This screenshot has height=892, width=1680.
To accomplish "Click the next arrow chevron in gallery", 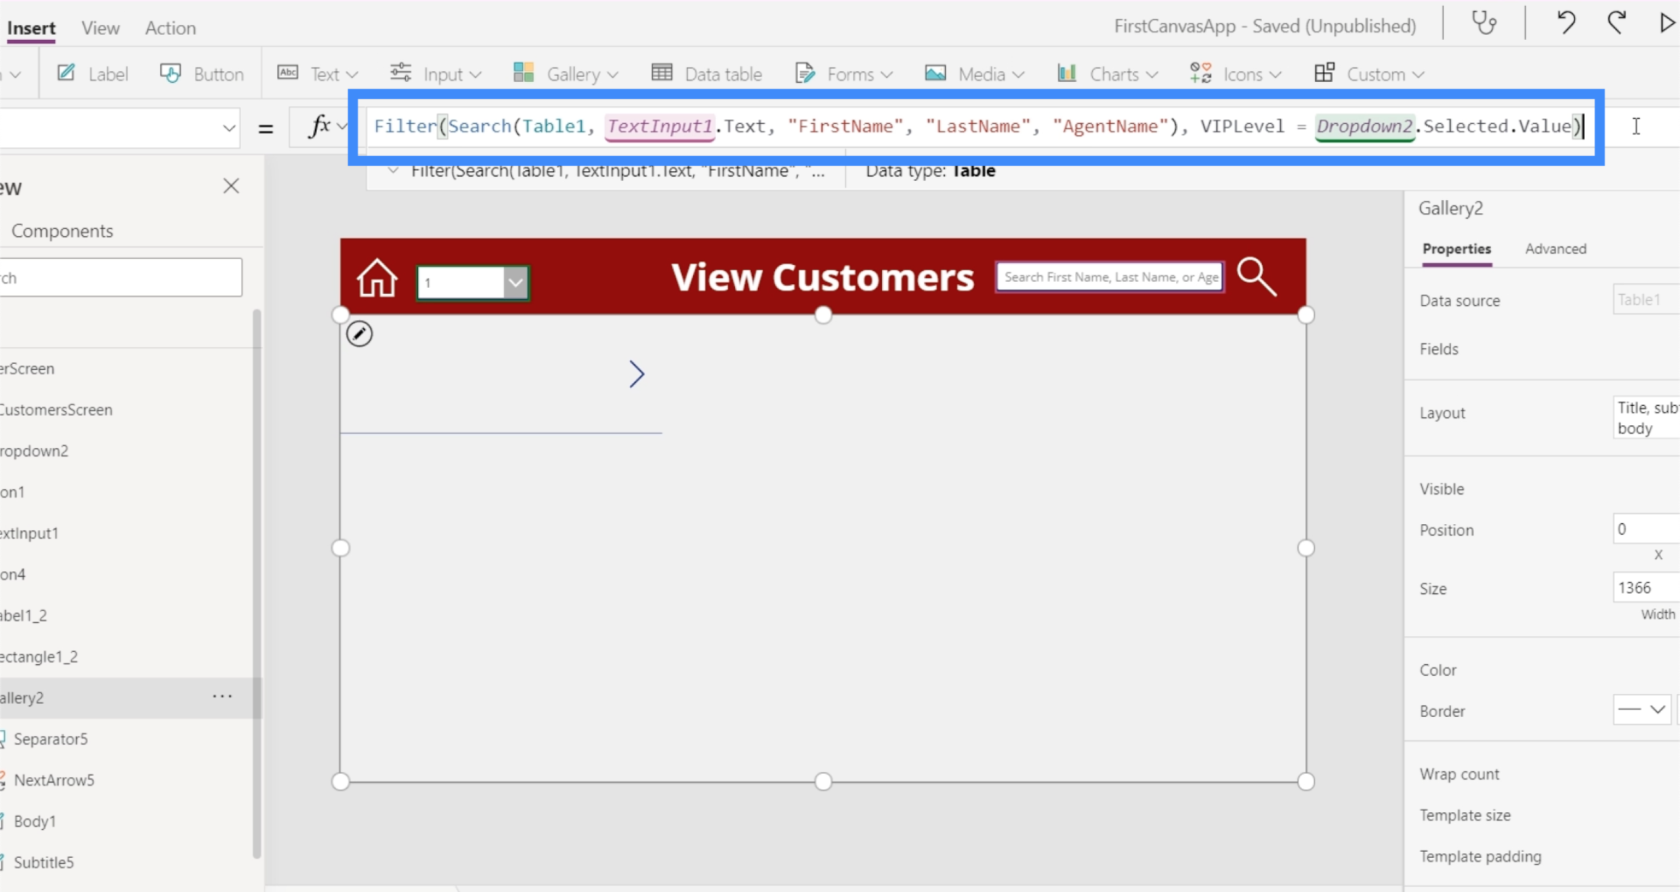I will click(x=637, y=374).
